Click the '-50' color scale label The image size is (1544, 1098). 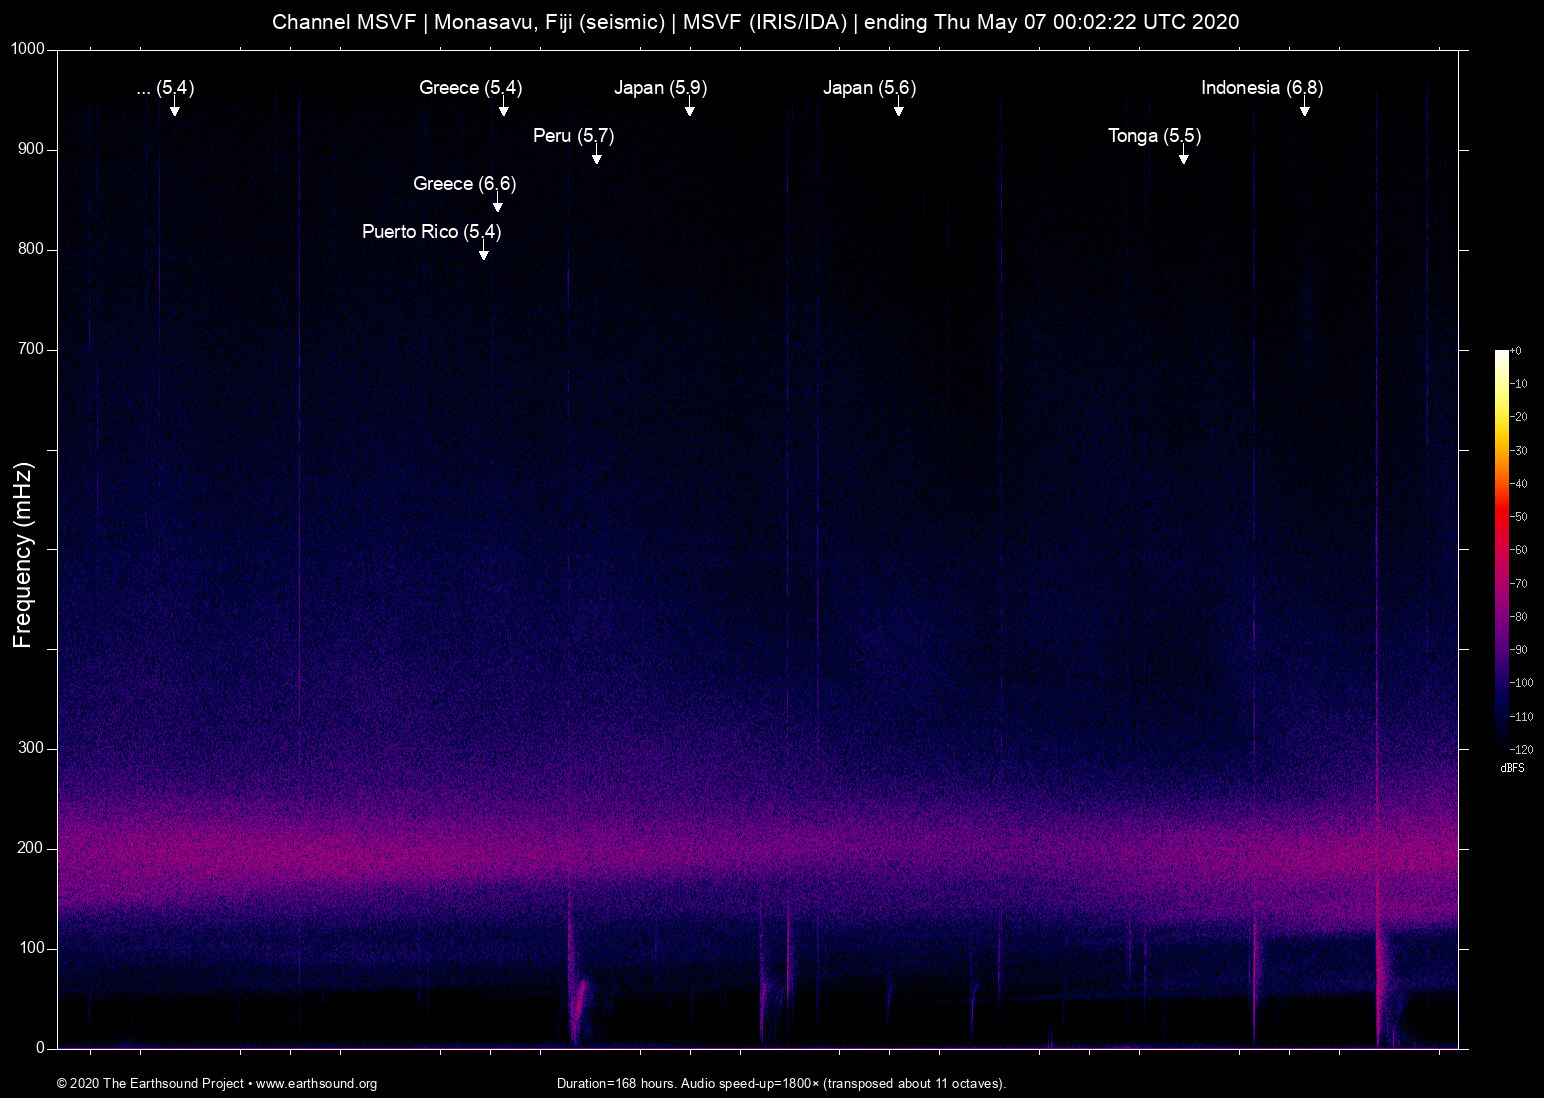1518,517
